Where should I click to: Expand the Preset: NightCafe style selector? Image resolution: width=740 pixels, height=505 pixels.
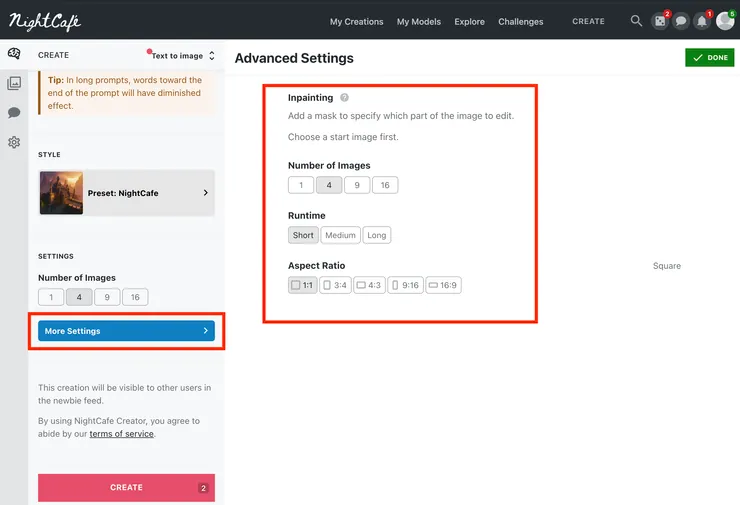tap(126, 193)
